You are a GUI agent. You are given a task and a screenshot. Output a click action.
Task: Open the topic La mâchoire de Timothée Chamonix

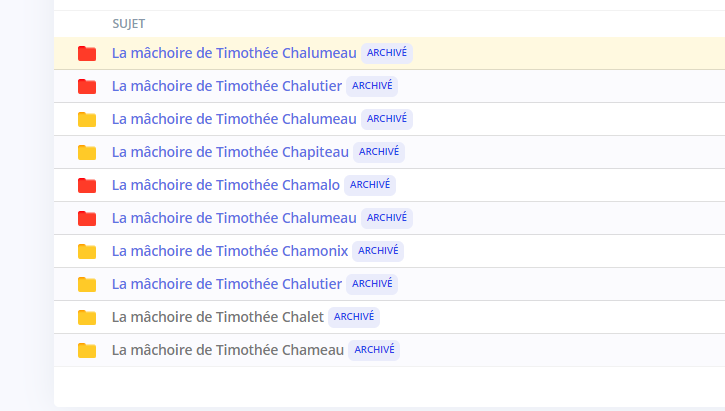[x=230, y=251]
